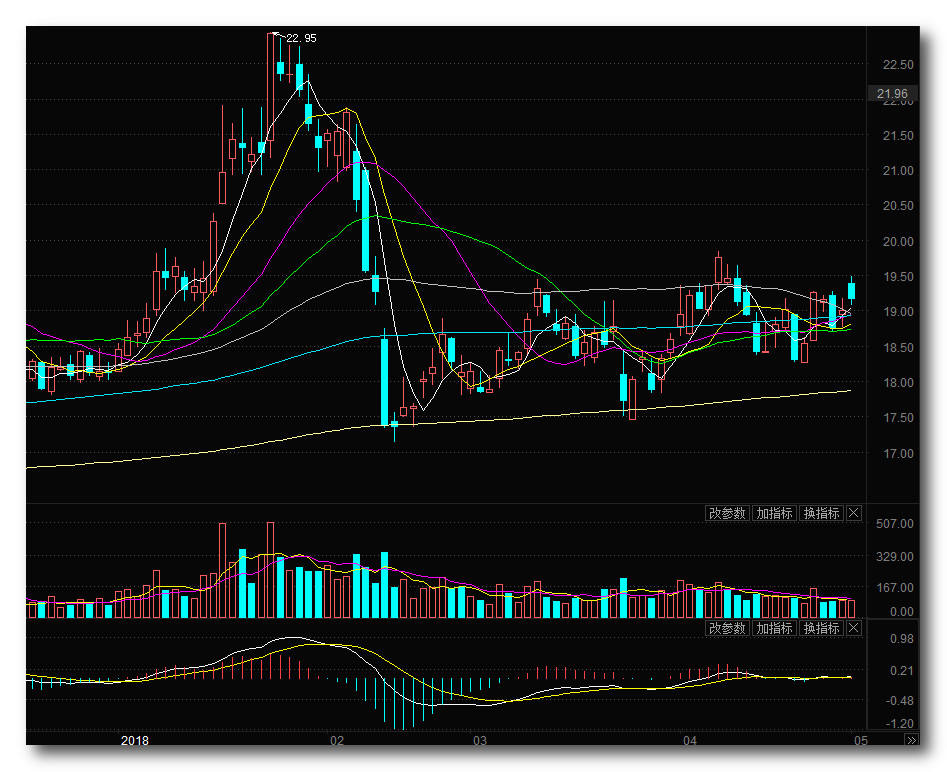Click the -1.20 label on the MACD axis
This screenshot has width=947, height=772.
[x=898, y=723]
